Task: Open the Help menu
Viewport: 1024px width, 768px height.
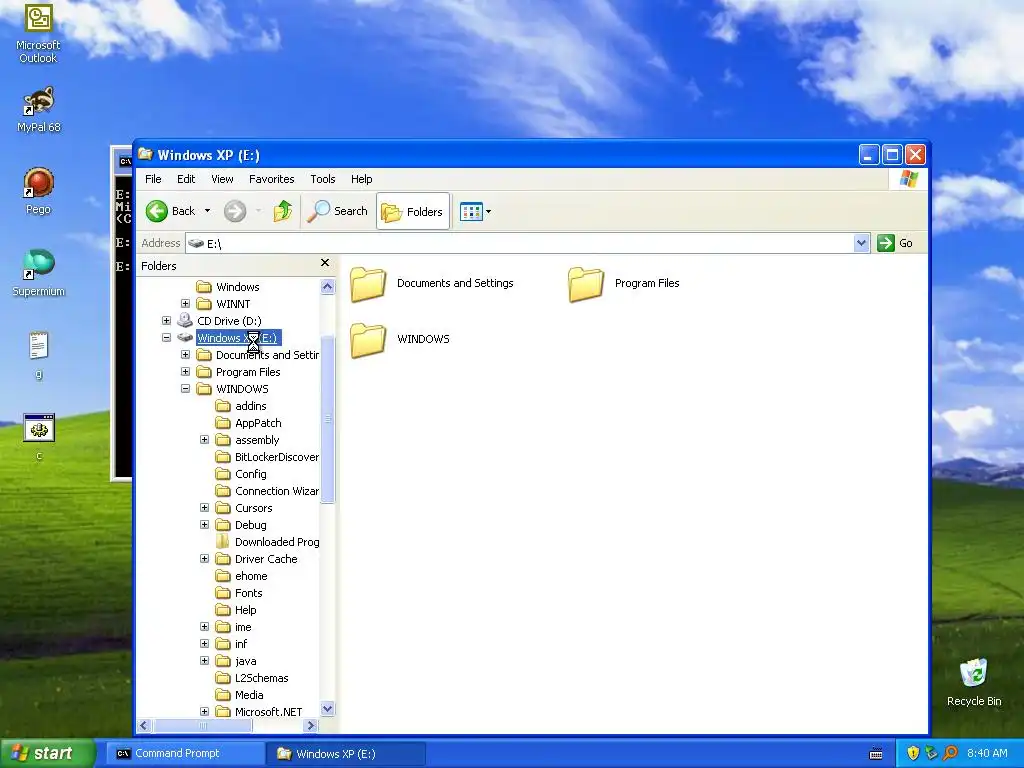Action: point(361,179)
